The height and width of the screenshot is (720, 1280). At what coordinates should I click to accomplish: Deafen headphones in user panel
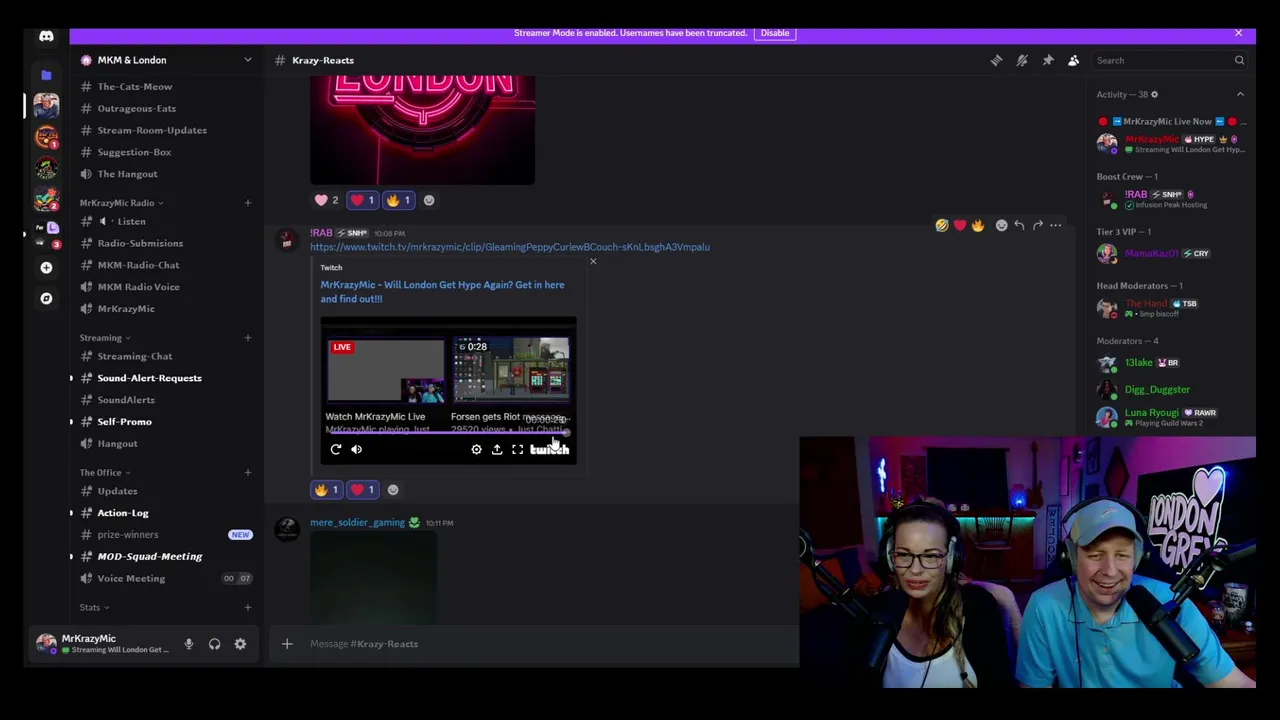[214, 644]
